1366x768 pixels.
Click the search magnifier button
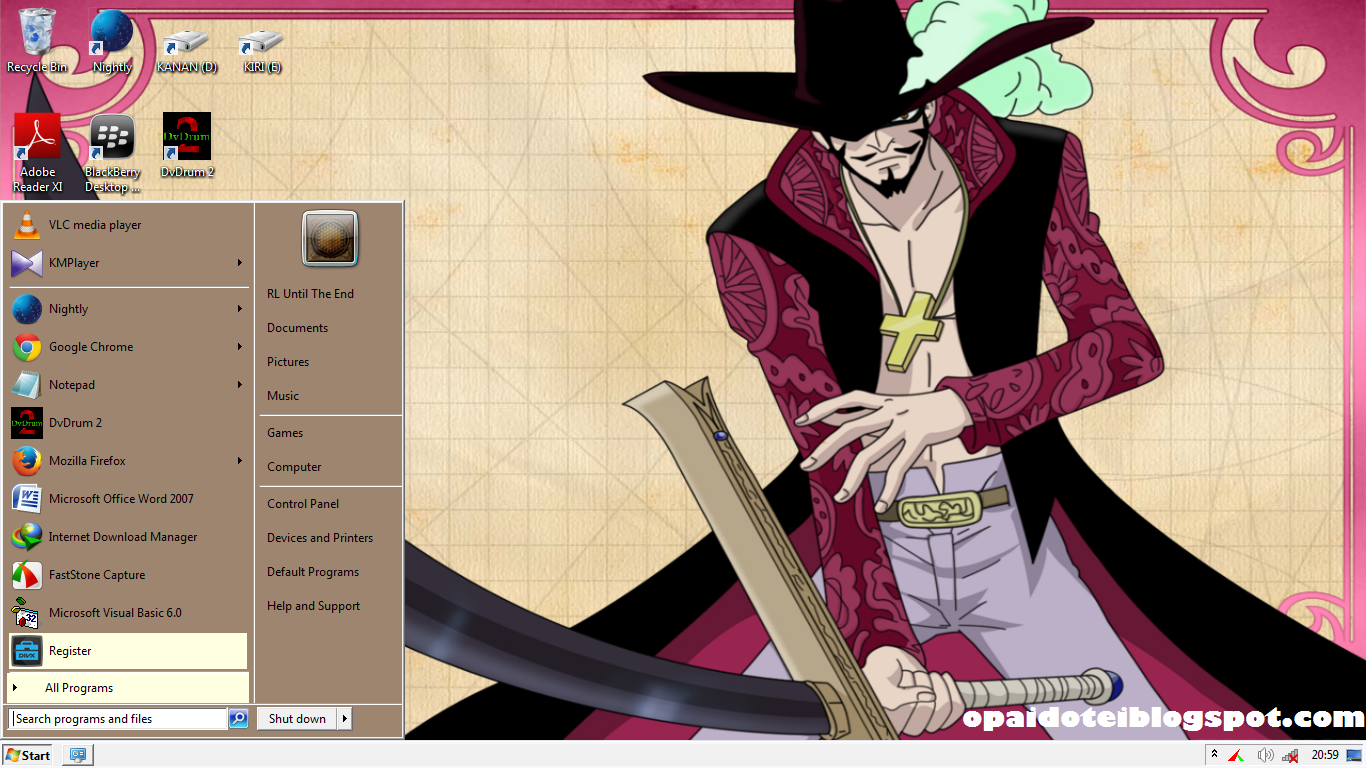tap(238, 718)
